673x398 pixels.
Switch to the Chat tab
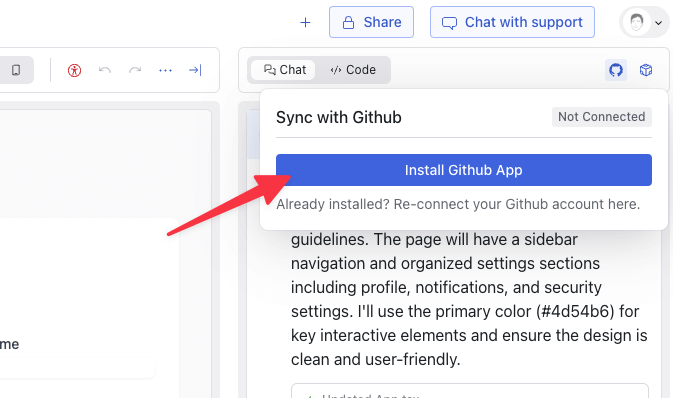[284, 70]
